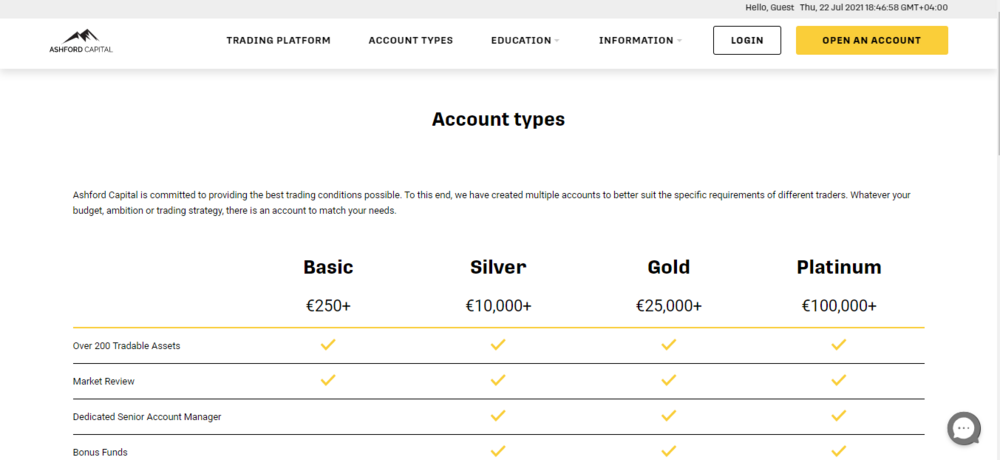Click the Ashford Capital logo
Image resolution: width=1000 pixels, height=460 pixels.
[81, 40]
